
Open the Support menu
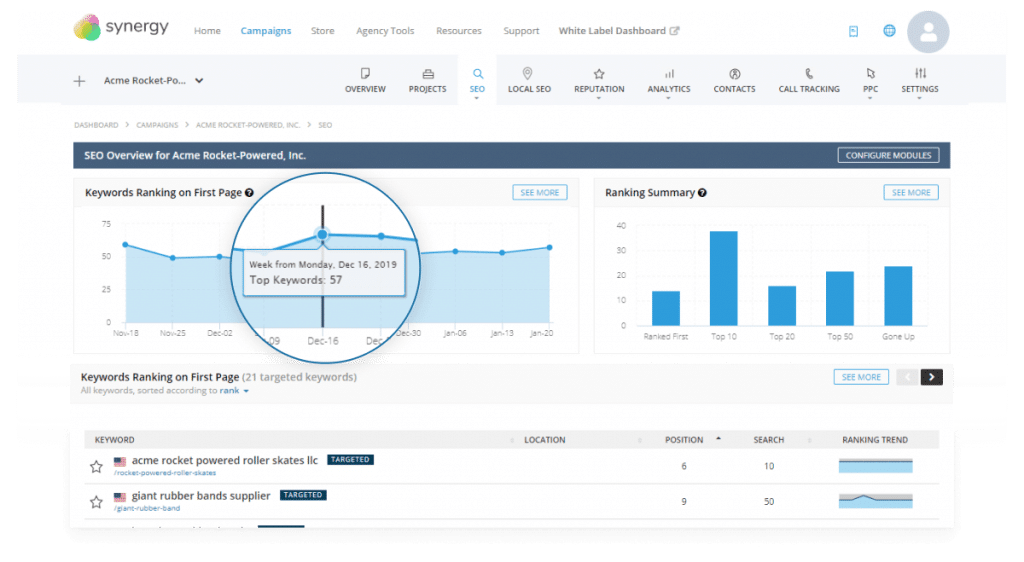click(x=521, y=31)
